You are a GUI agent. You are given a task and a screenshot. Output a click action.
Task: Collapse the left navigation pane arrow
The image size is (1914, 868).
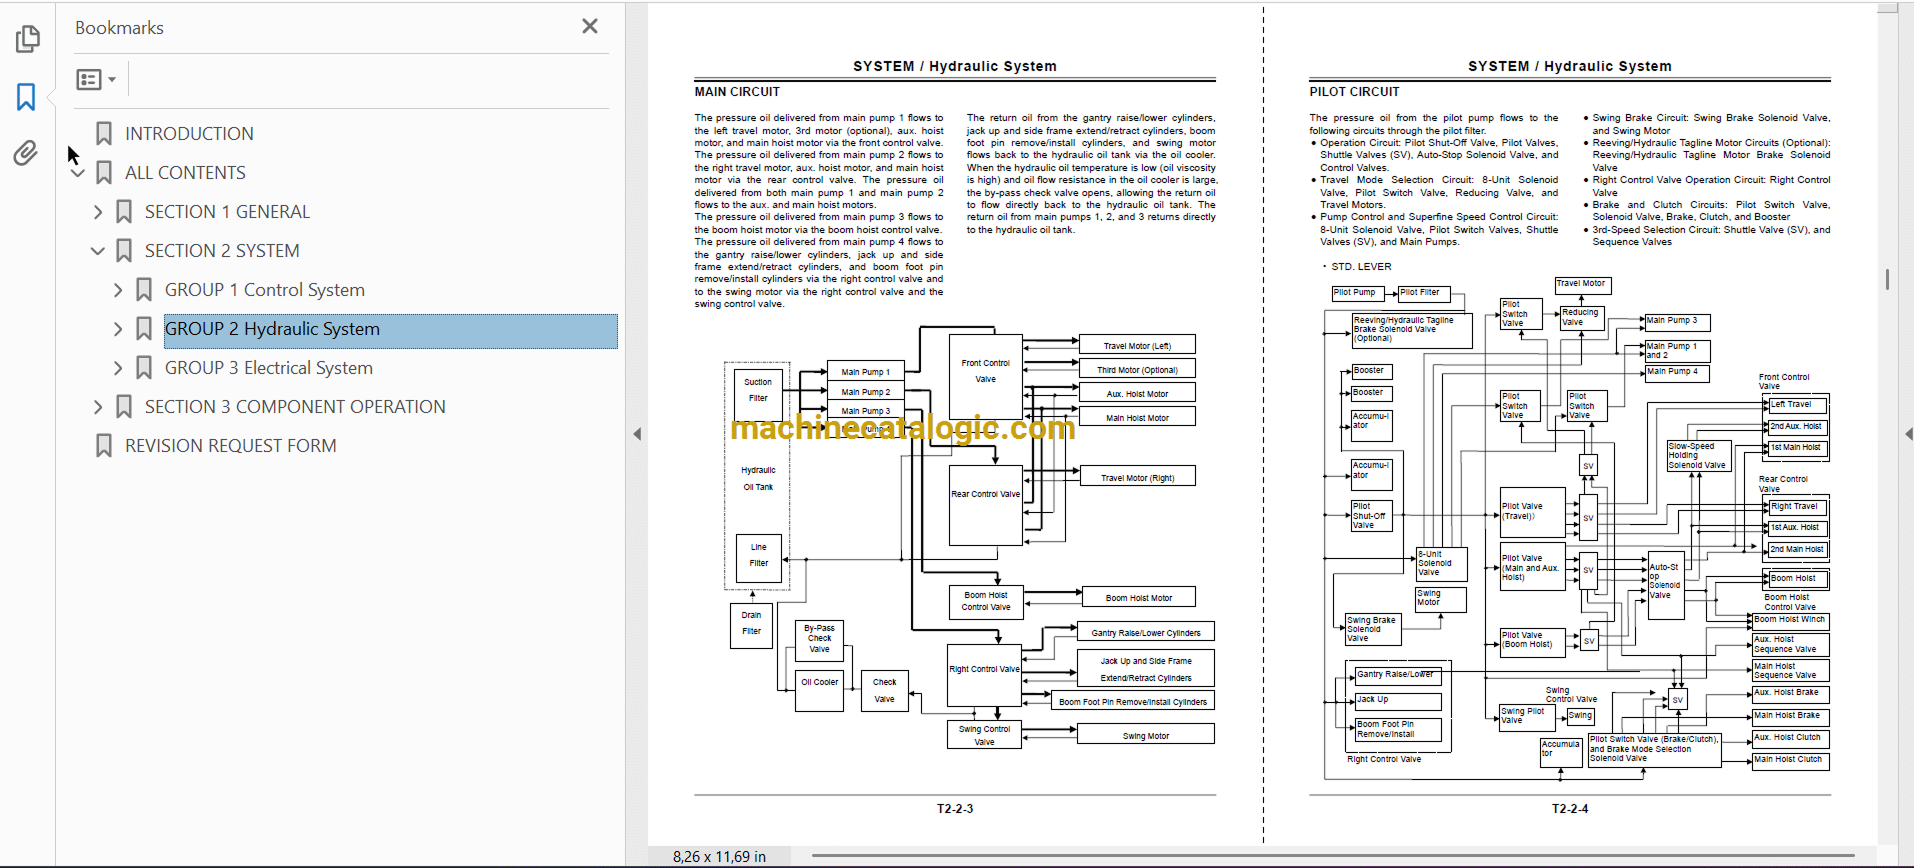tap(637, 434)
